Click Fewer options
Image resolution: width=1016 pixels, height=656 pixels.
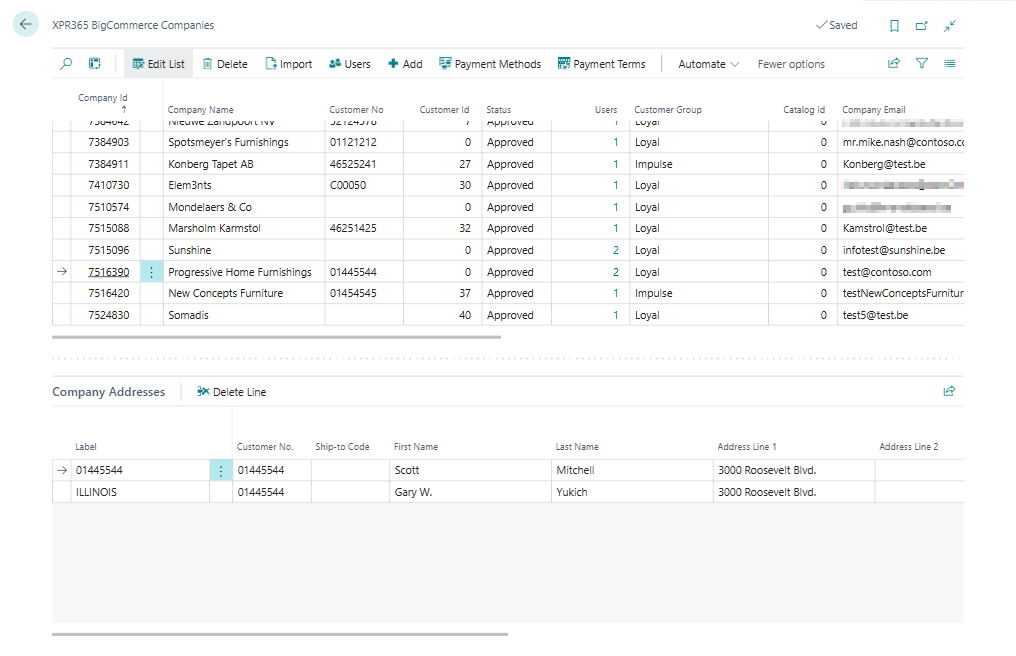(x=791, y=64)
